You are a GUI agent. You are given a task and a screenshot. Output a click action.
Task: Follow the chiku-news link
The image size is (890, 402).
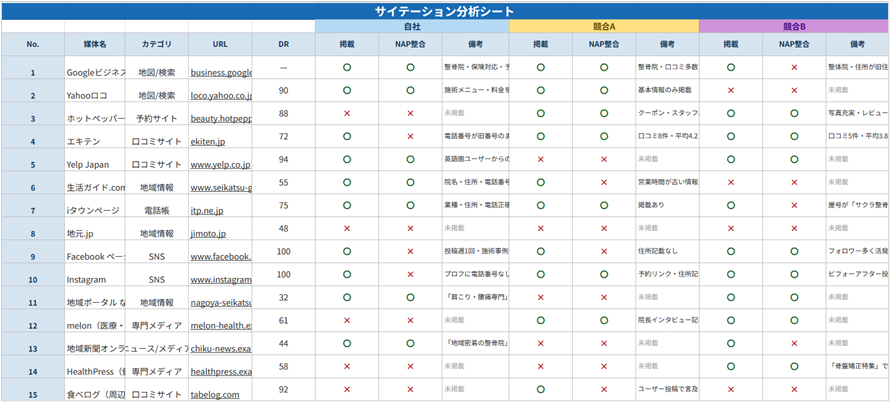click(221, 349)
